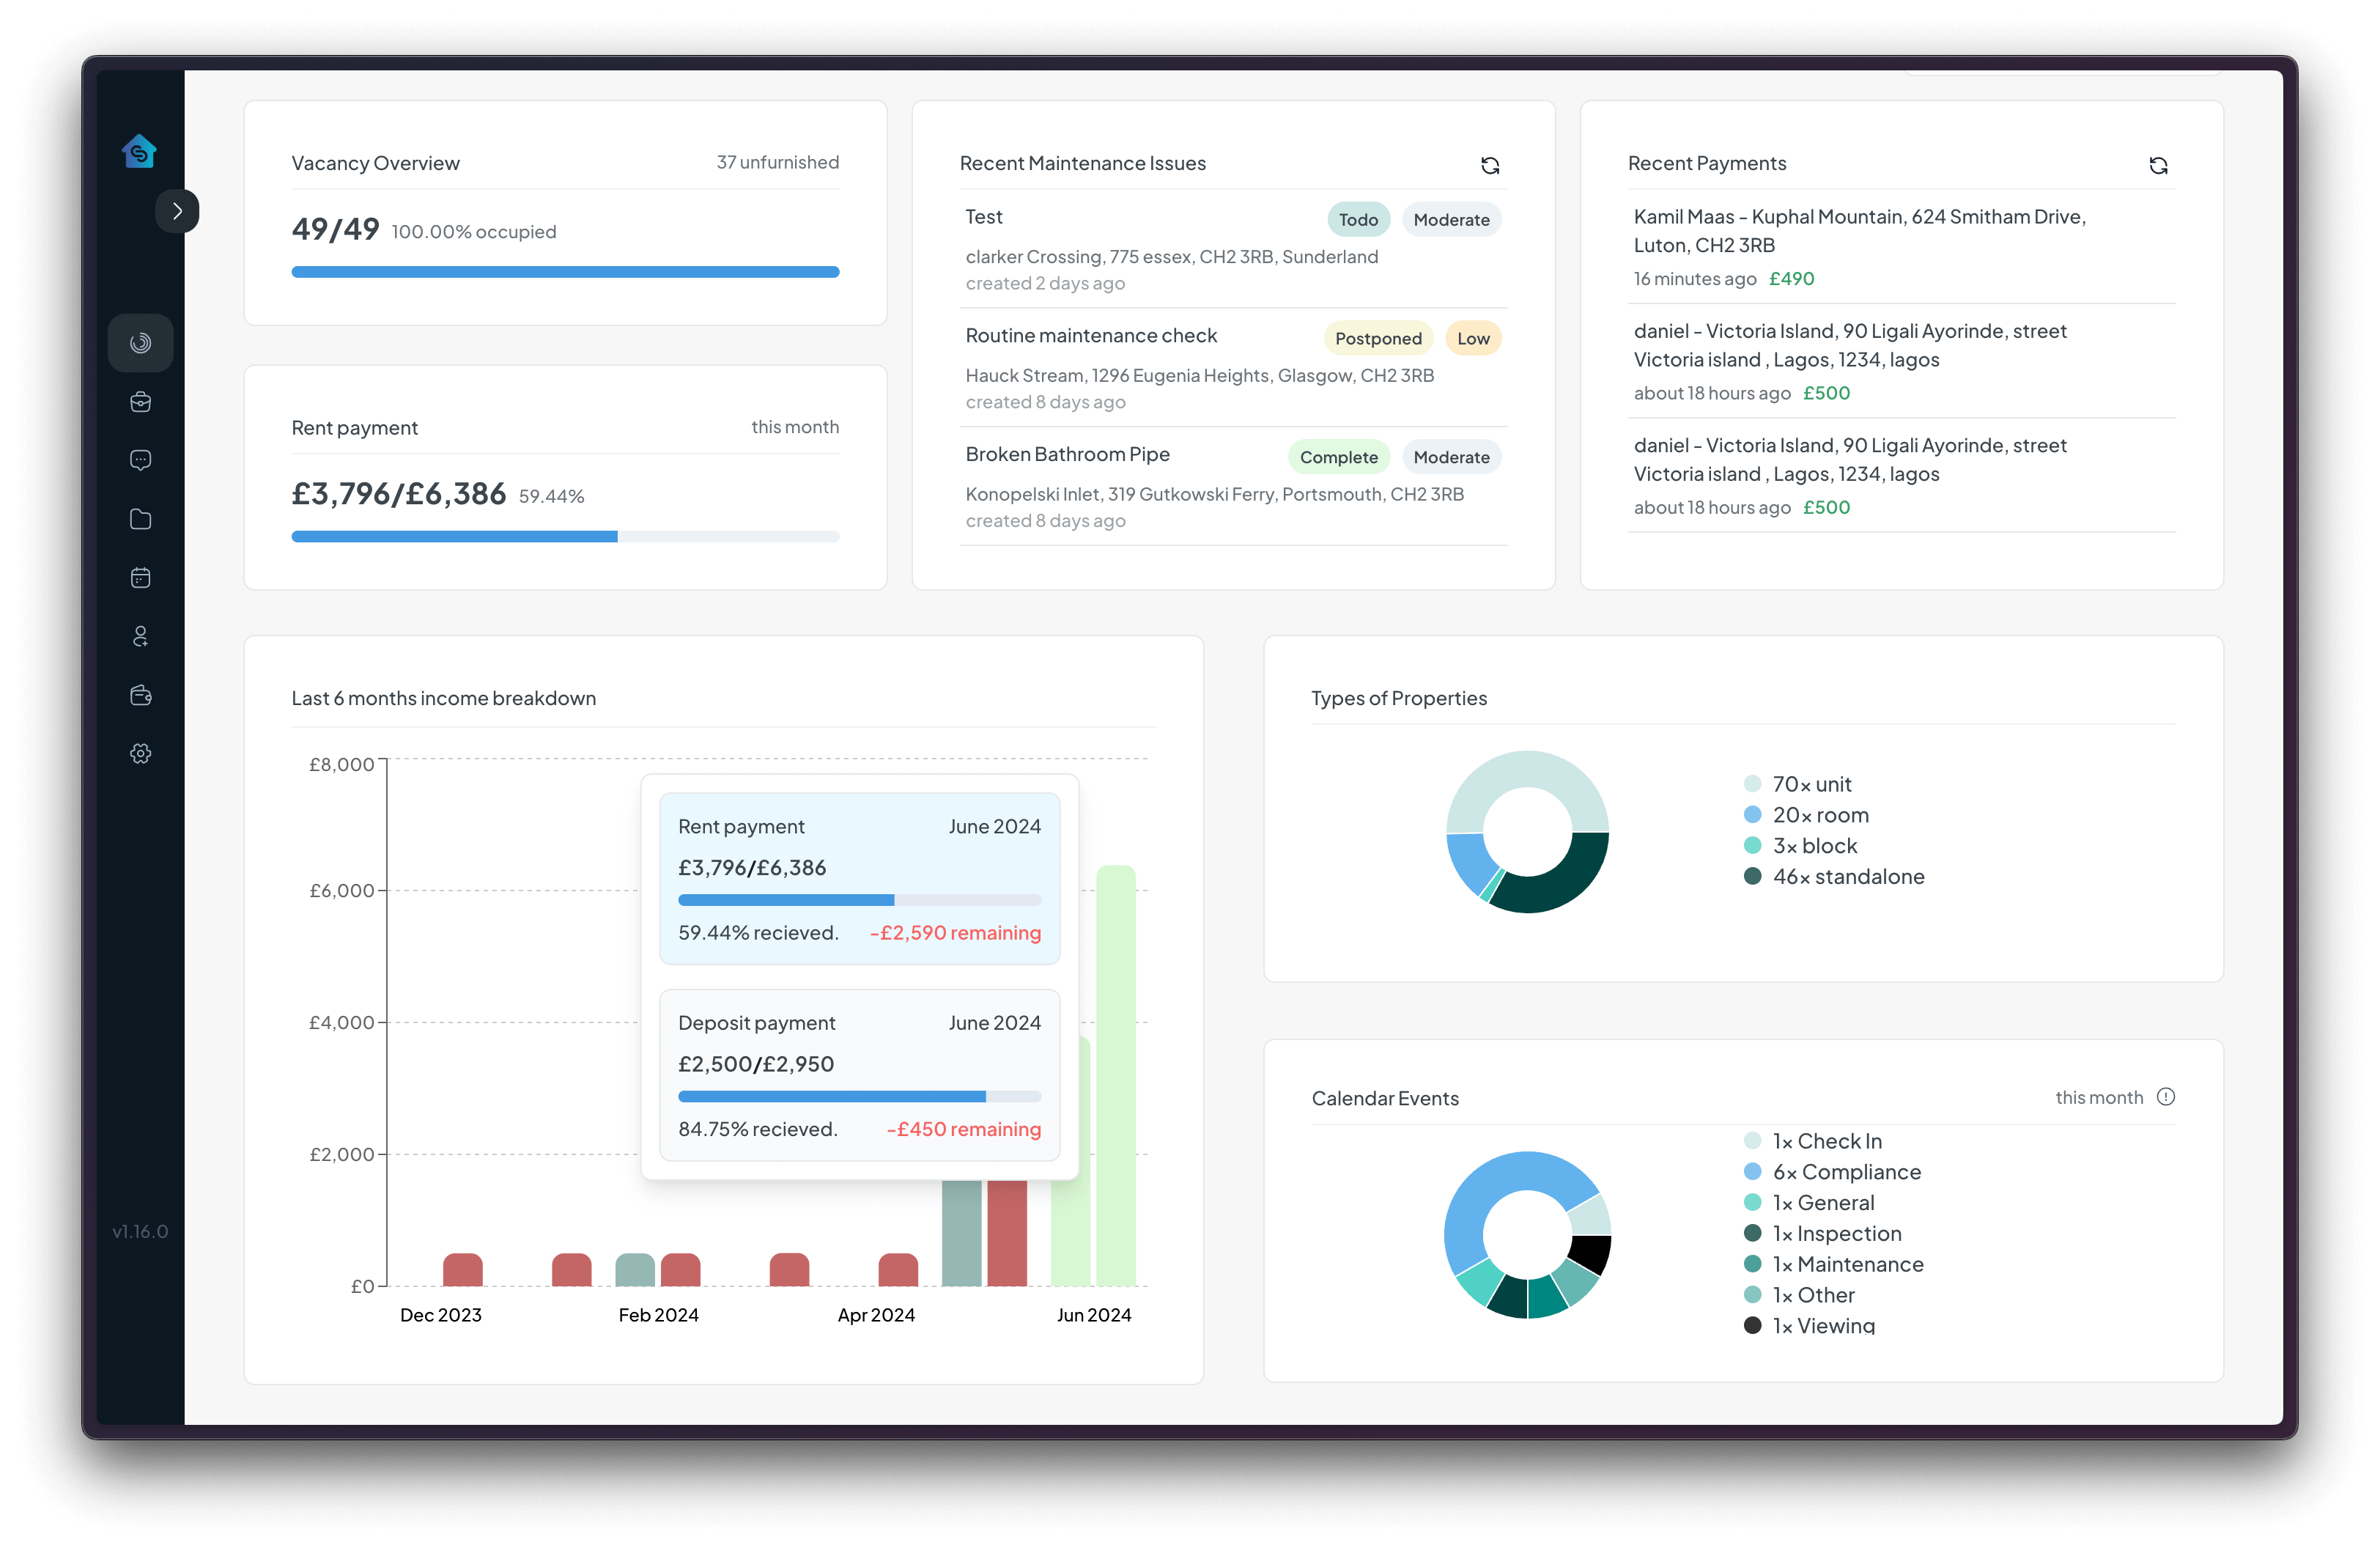This screenshot has height=1548, width=2380.
Task: Open the calendar sidebar icon
Action: point(141,578)
